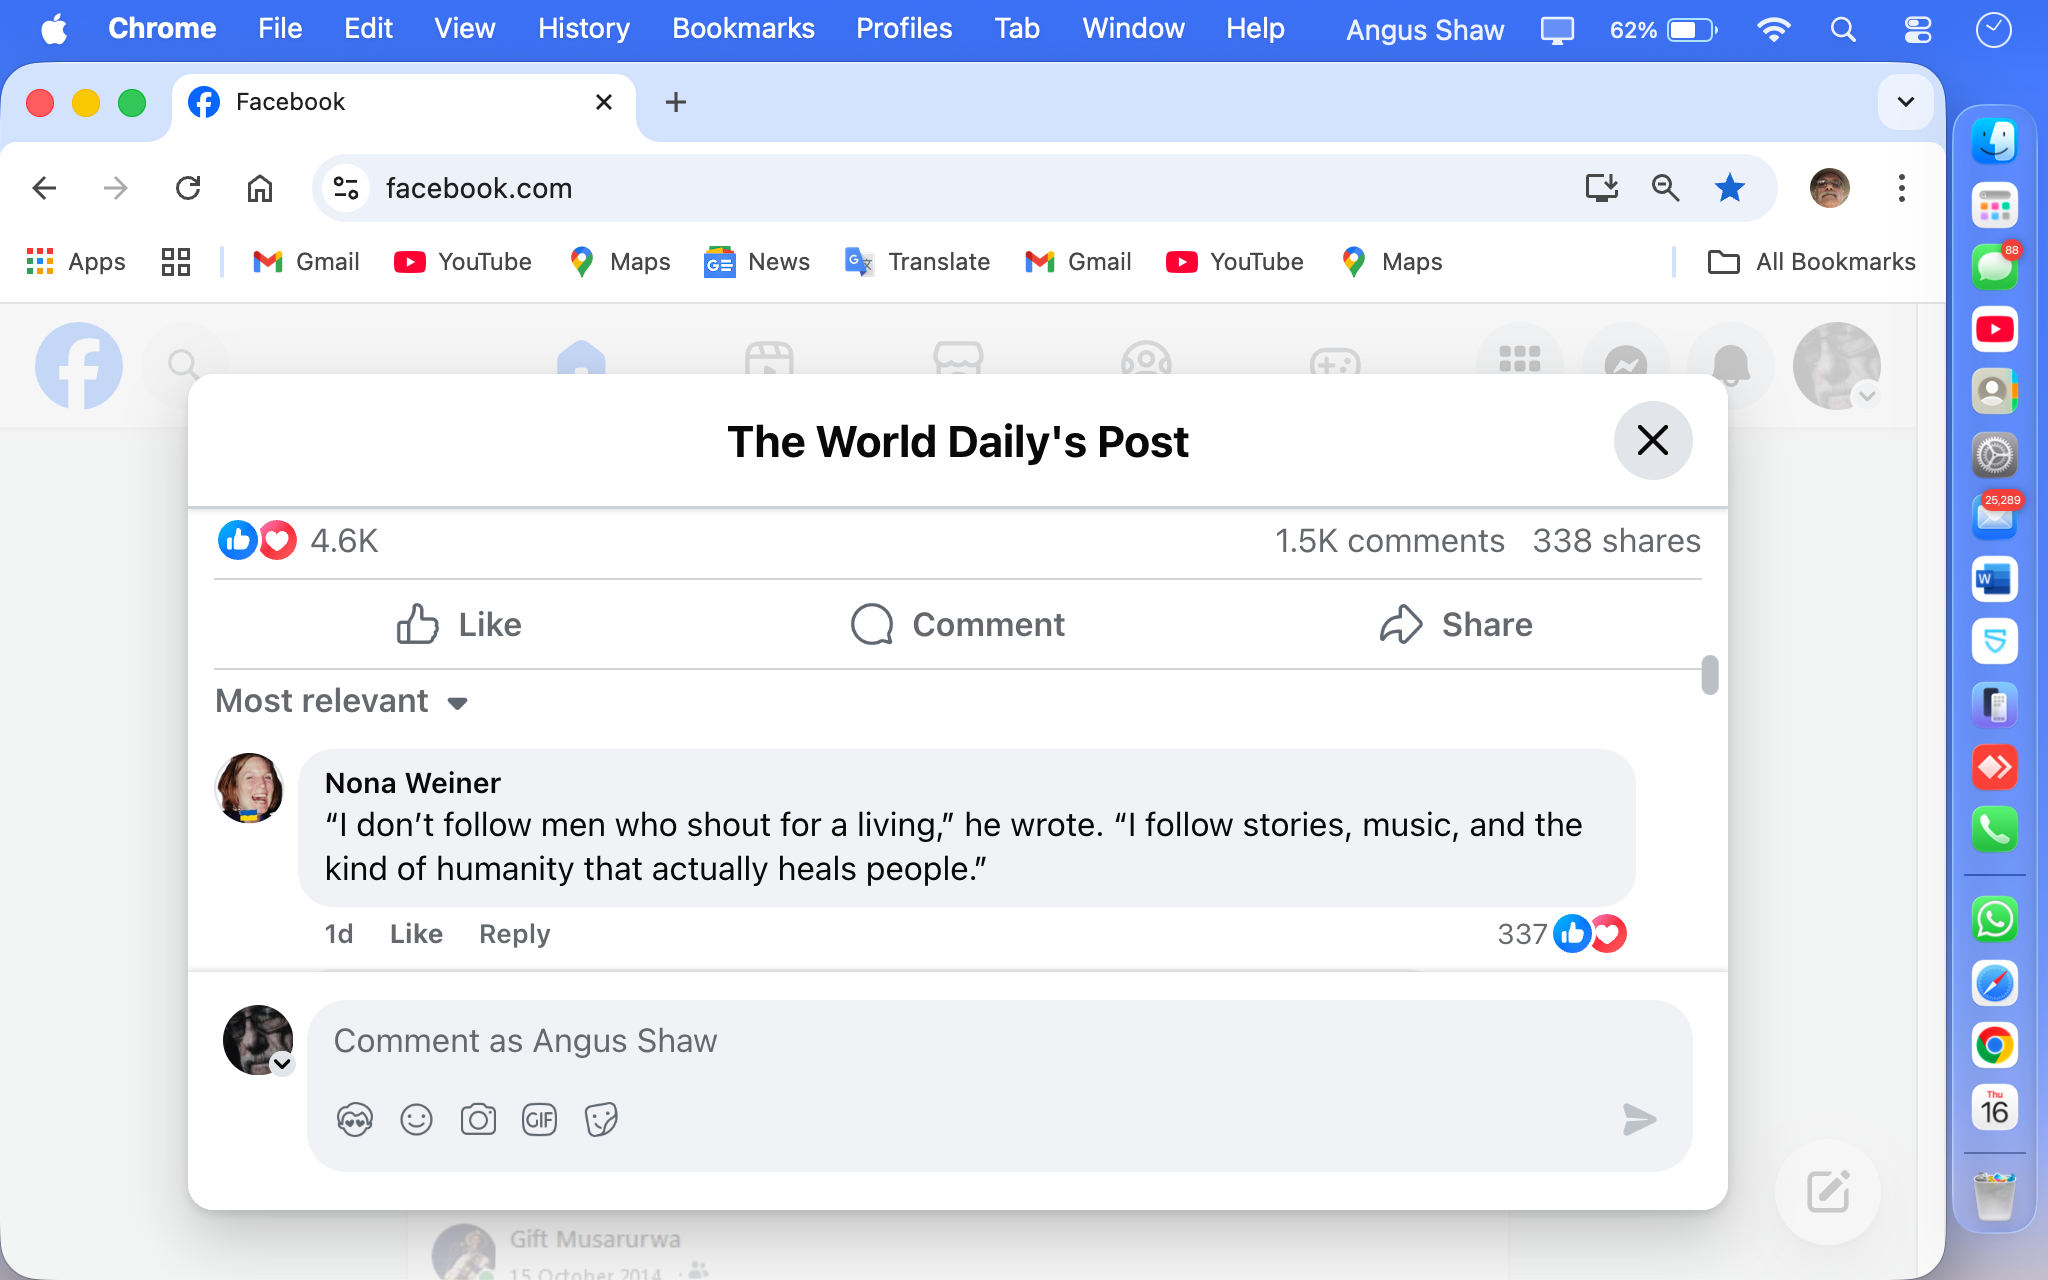The height and width of the screenshot is (1280, 2048).
Task: Toggle Like on Nona Weiner's comment
Action: point(416,933)
